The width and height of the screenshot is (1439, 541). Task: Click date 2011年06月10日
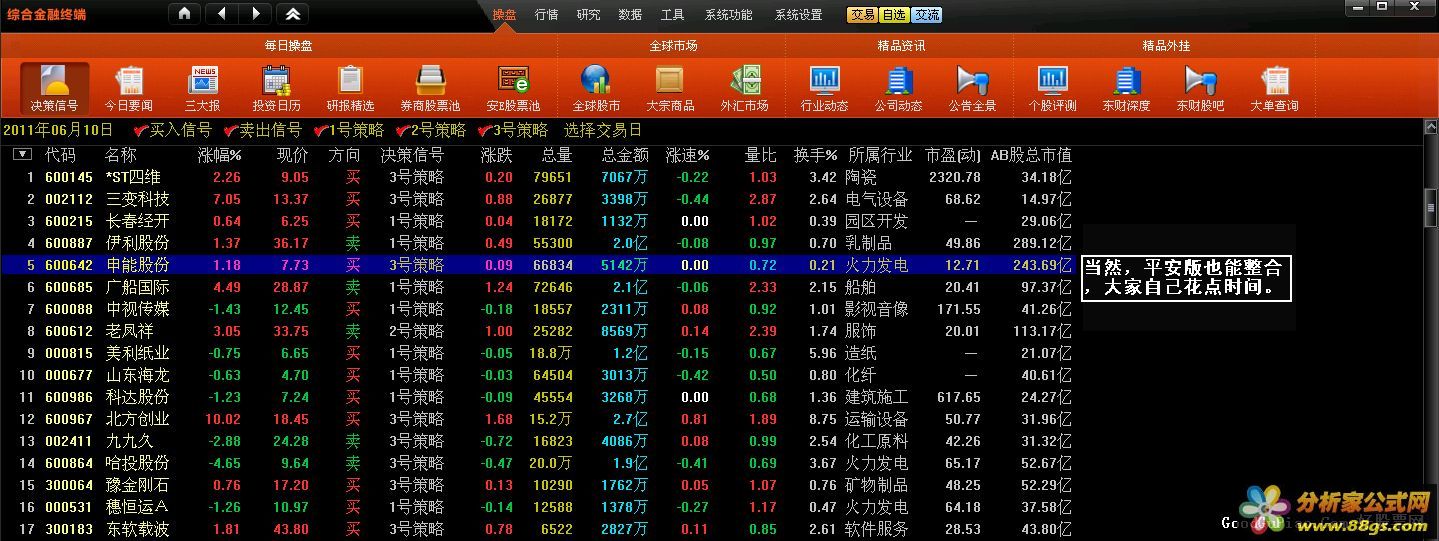59,130
